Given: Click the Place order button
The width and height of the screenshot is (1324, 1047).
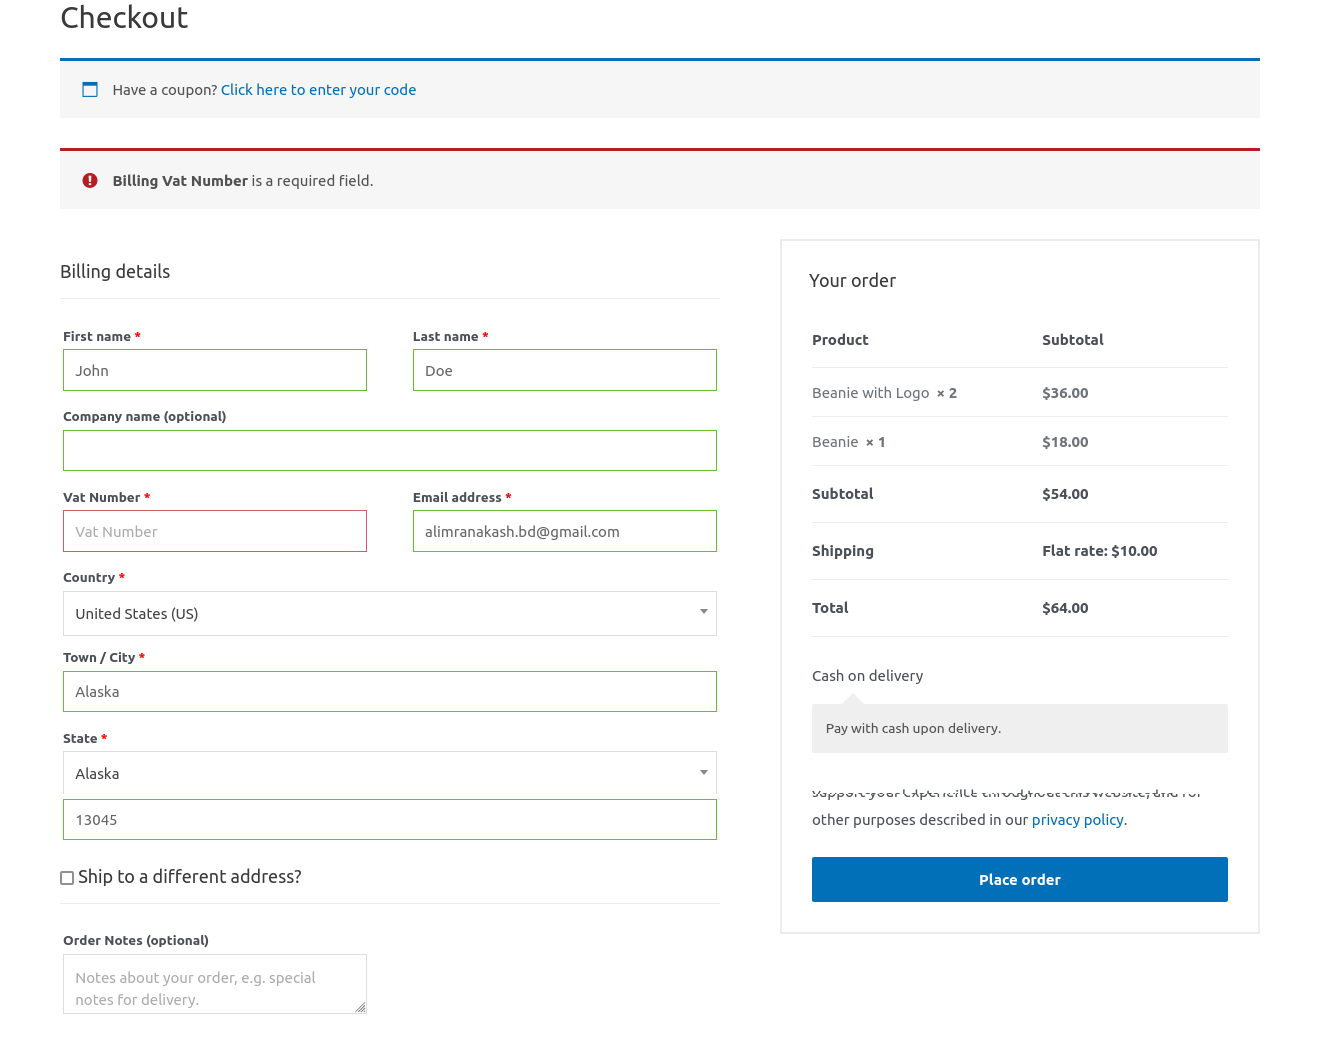Looking at the screenshot, I should pos(1020,879).
